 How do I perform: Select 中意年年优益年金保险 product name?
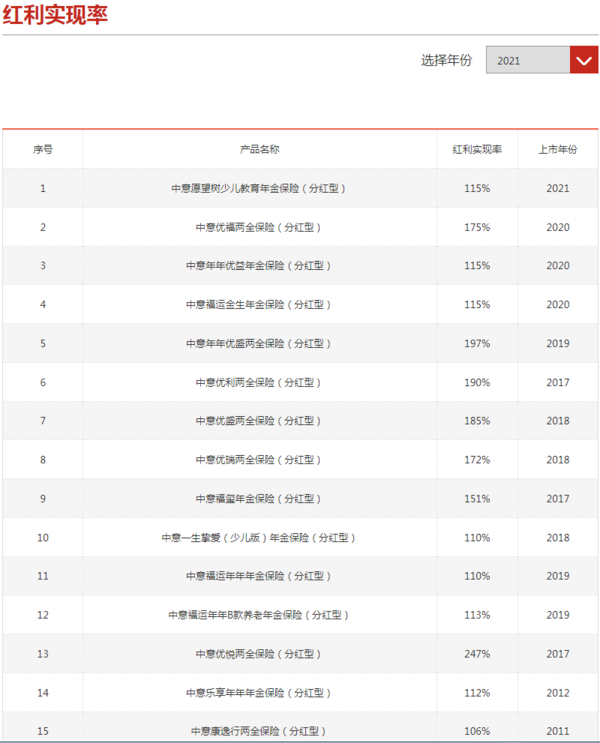coord(259,266)
